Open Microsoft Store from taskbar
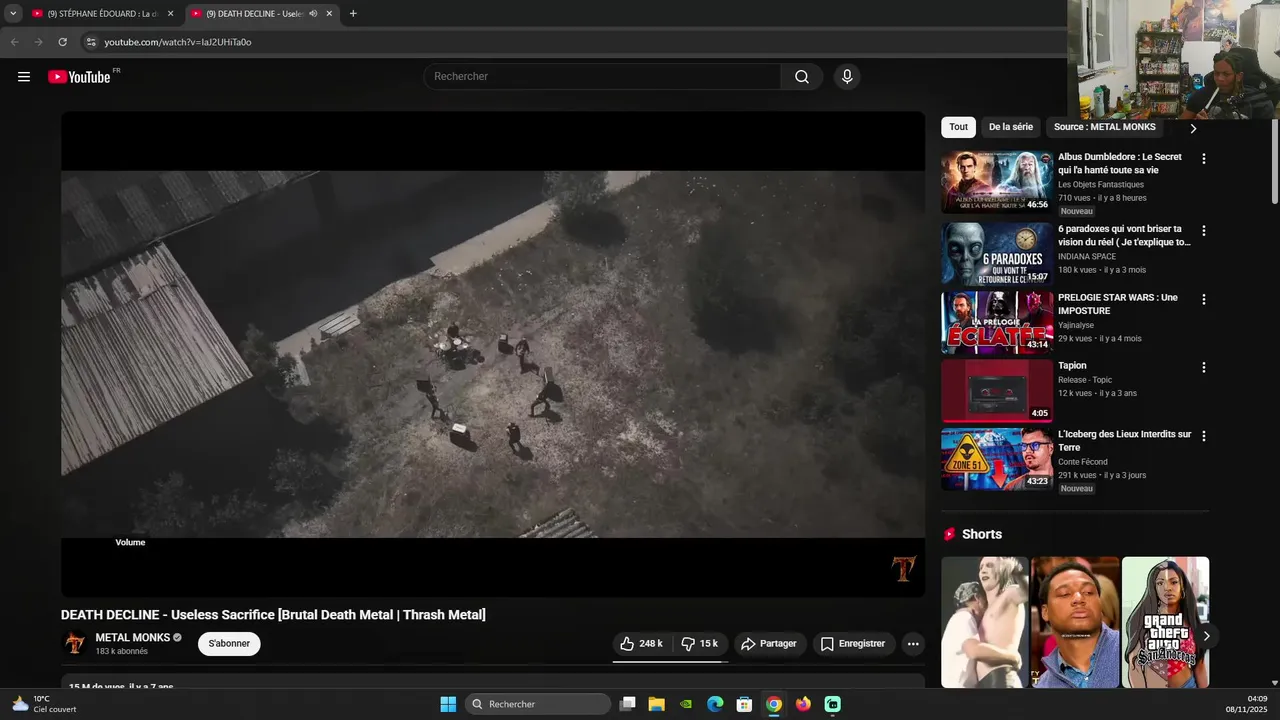The width and height of the screenshot is (1280, 720). click(x=744, y=704)
